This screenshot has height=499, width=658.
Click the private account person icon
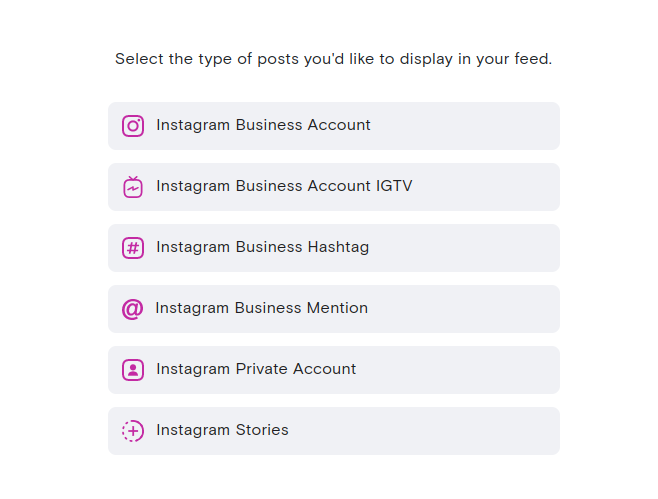click(133, 370)
